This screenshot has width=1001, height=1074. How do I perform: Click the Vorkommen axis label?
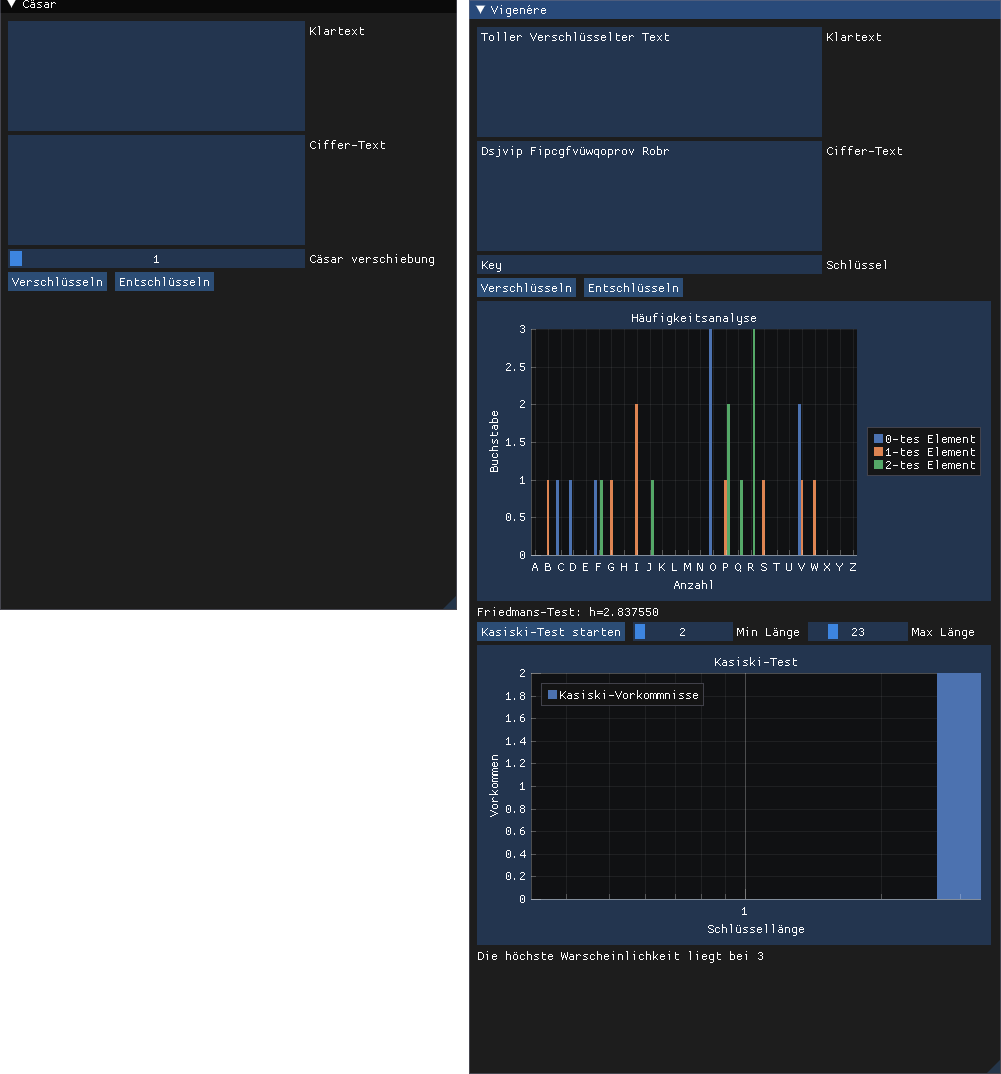pyautogui.click(x=494, y=786)
